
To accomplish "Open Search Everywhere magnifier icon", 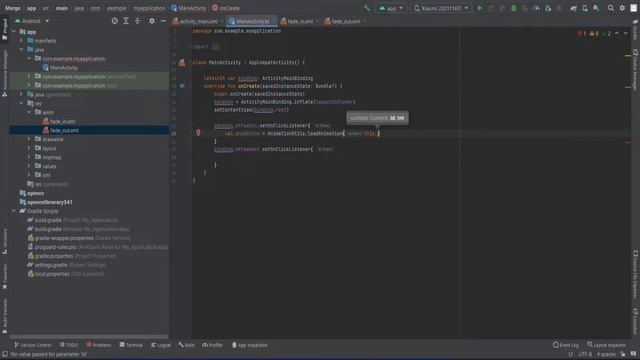I will tap(611, 8).
